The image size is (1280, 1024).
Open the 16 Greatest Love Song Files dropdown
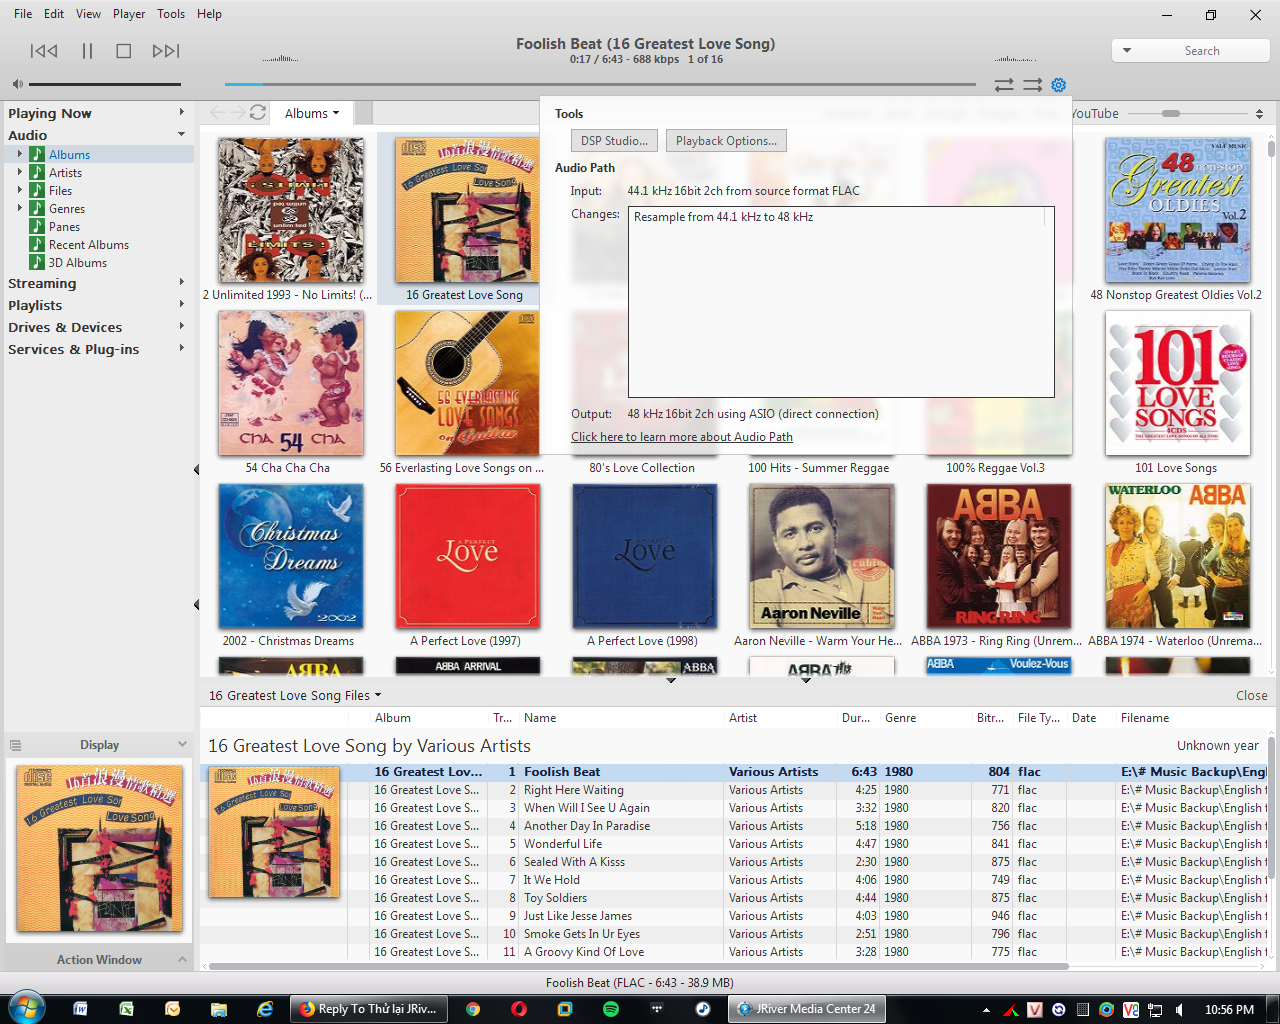click(x=295, y=695)
